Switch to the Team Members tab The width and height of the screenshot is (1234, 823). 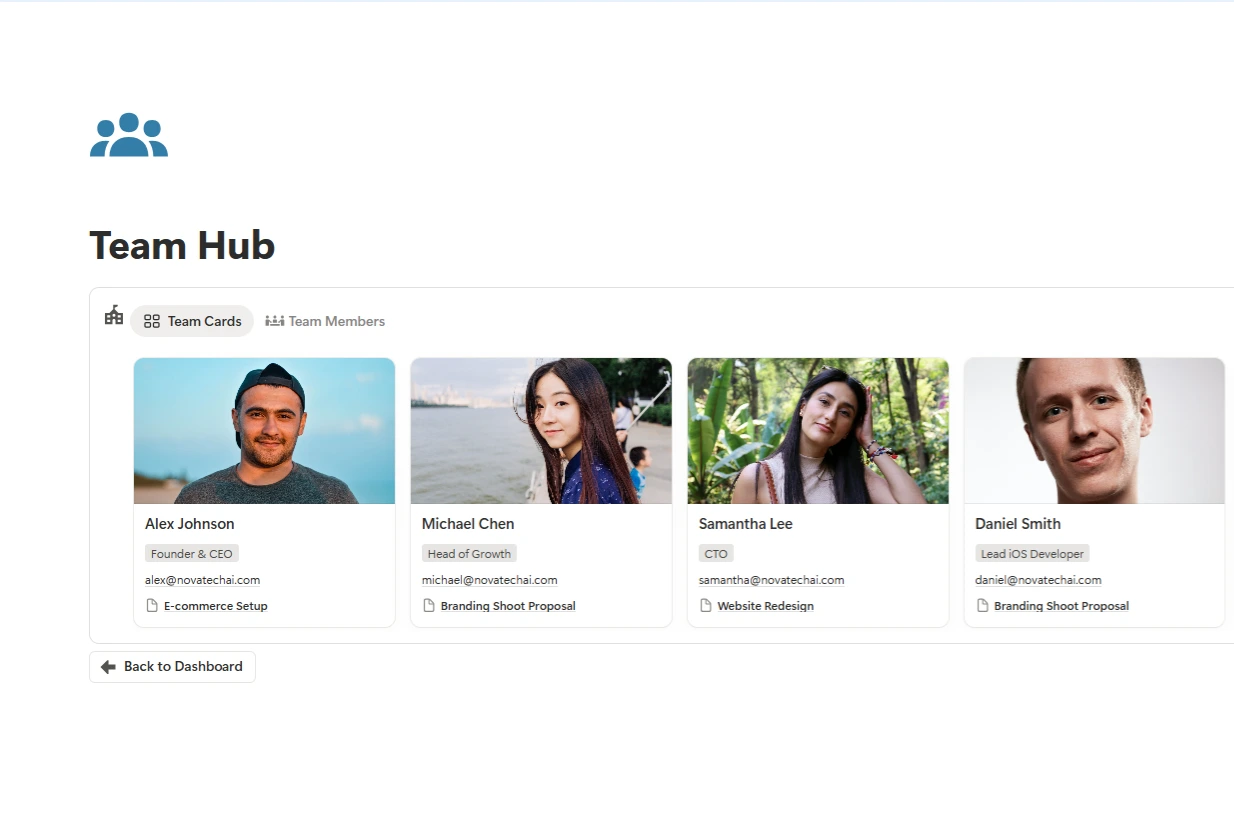325,321
